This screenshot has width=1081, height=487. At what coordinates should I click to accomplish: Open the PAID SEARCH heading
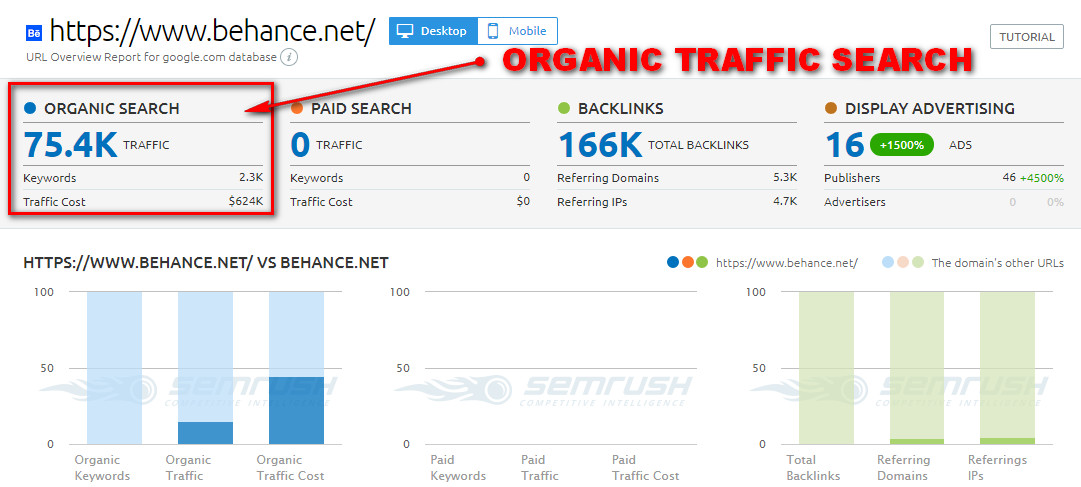click(x=361, y=108)
